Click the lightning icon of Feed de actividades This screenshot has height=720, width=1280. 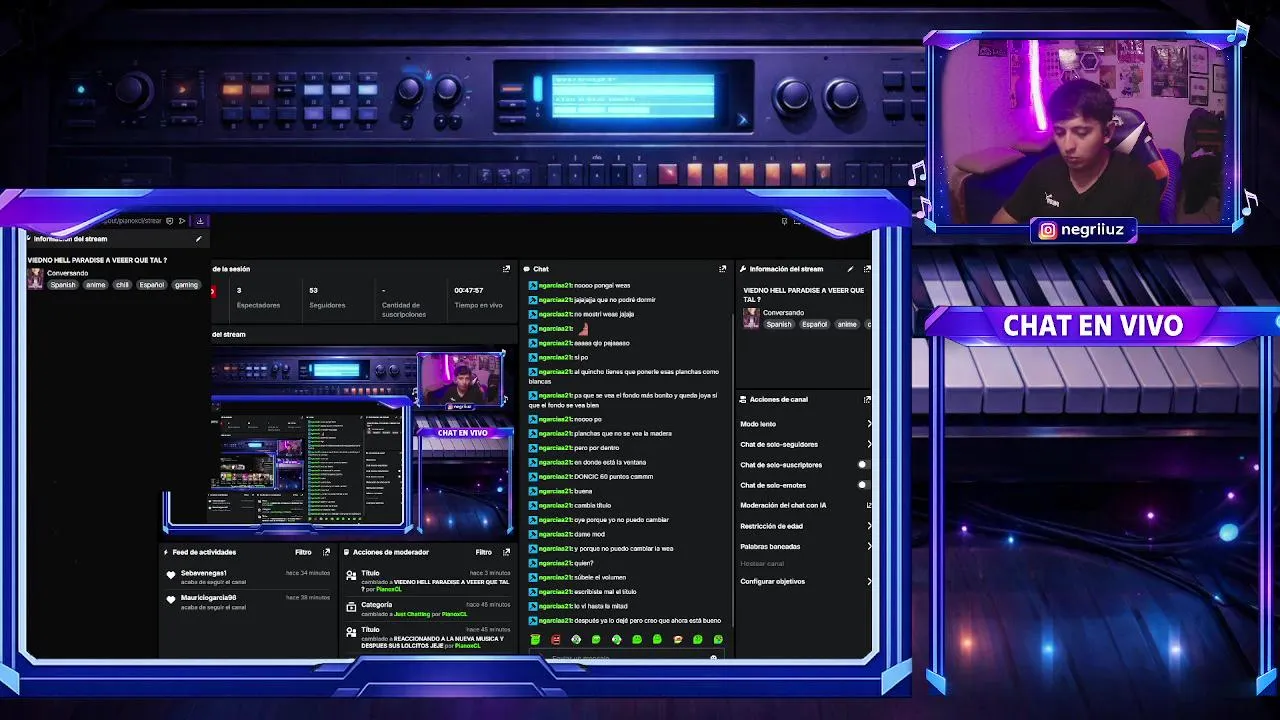pos(166,552)
